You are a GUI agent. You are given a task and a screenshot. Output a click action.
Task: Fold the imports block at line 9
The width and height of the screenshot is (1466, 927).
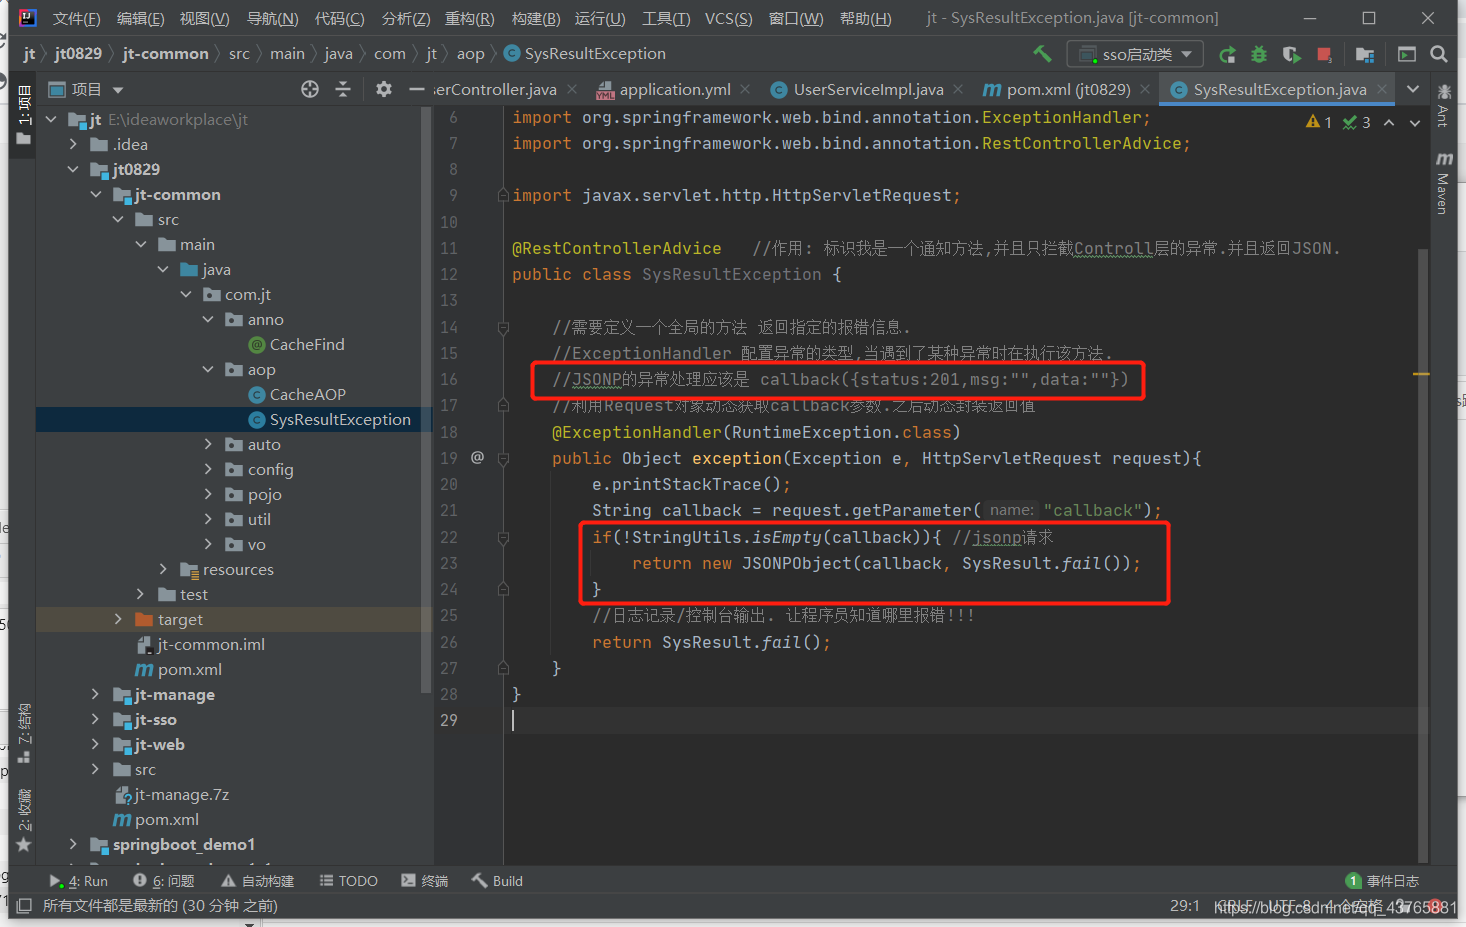[503, 195]
